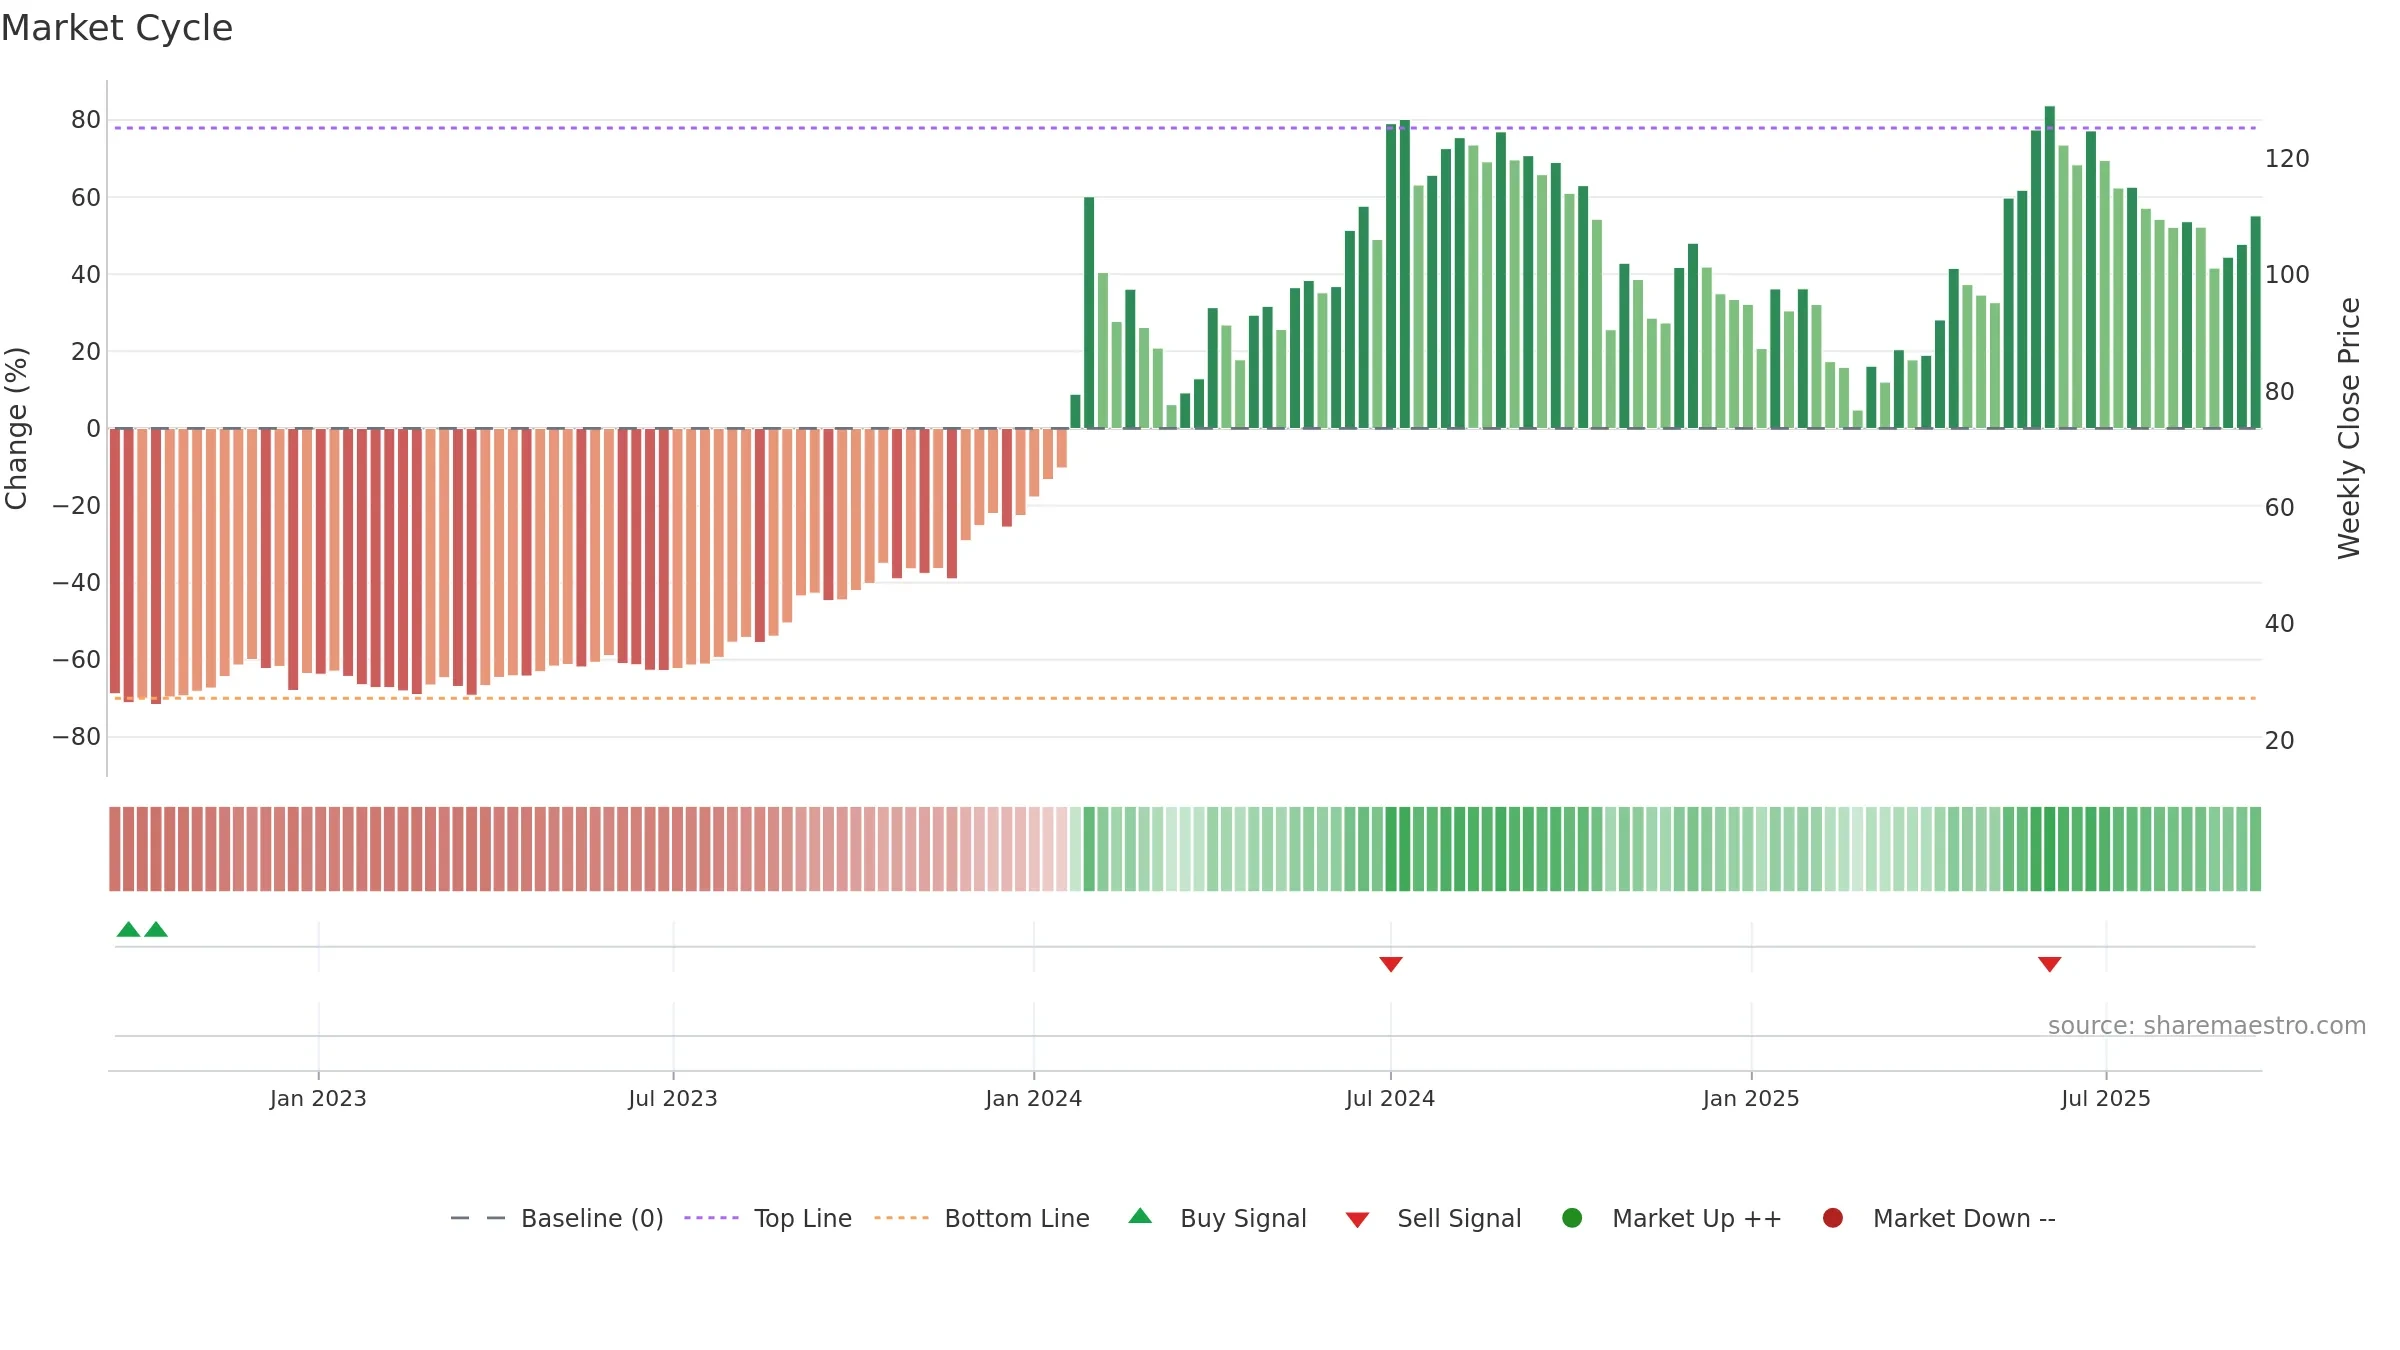Toggle the Bottom Line legend entry
The width and height of the screenshot is (2400, 1350).
[x=982, y=1218]
